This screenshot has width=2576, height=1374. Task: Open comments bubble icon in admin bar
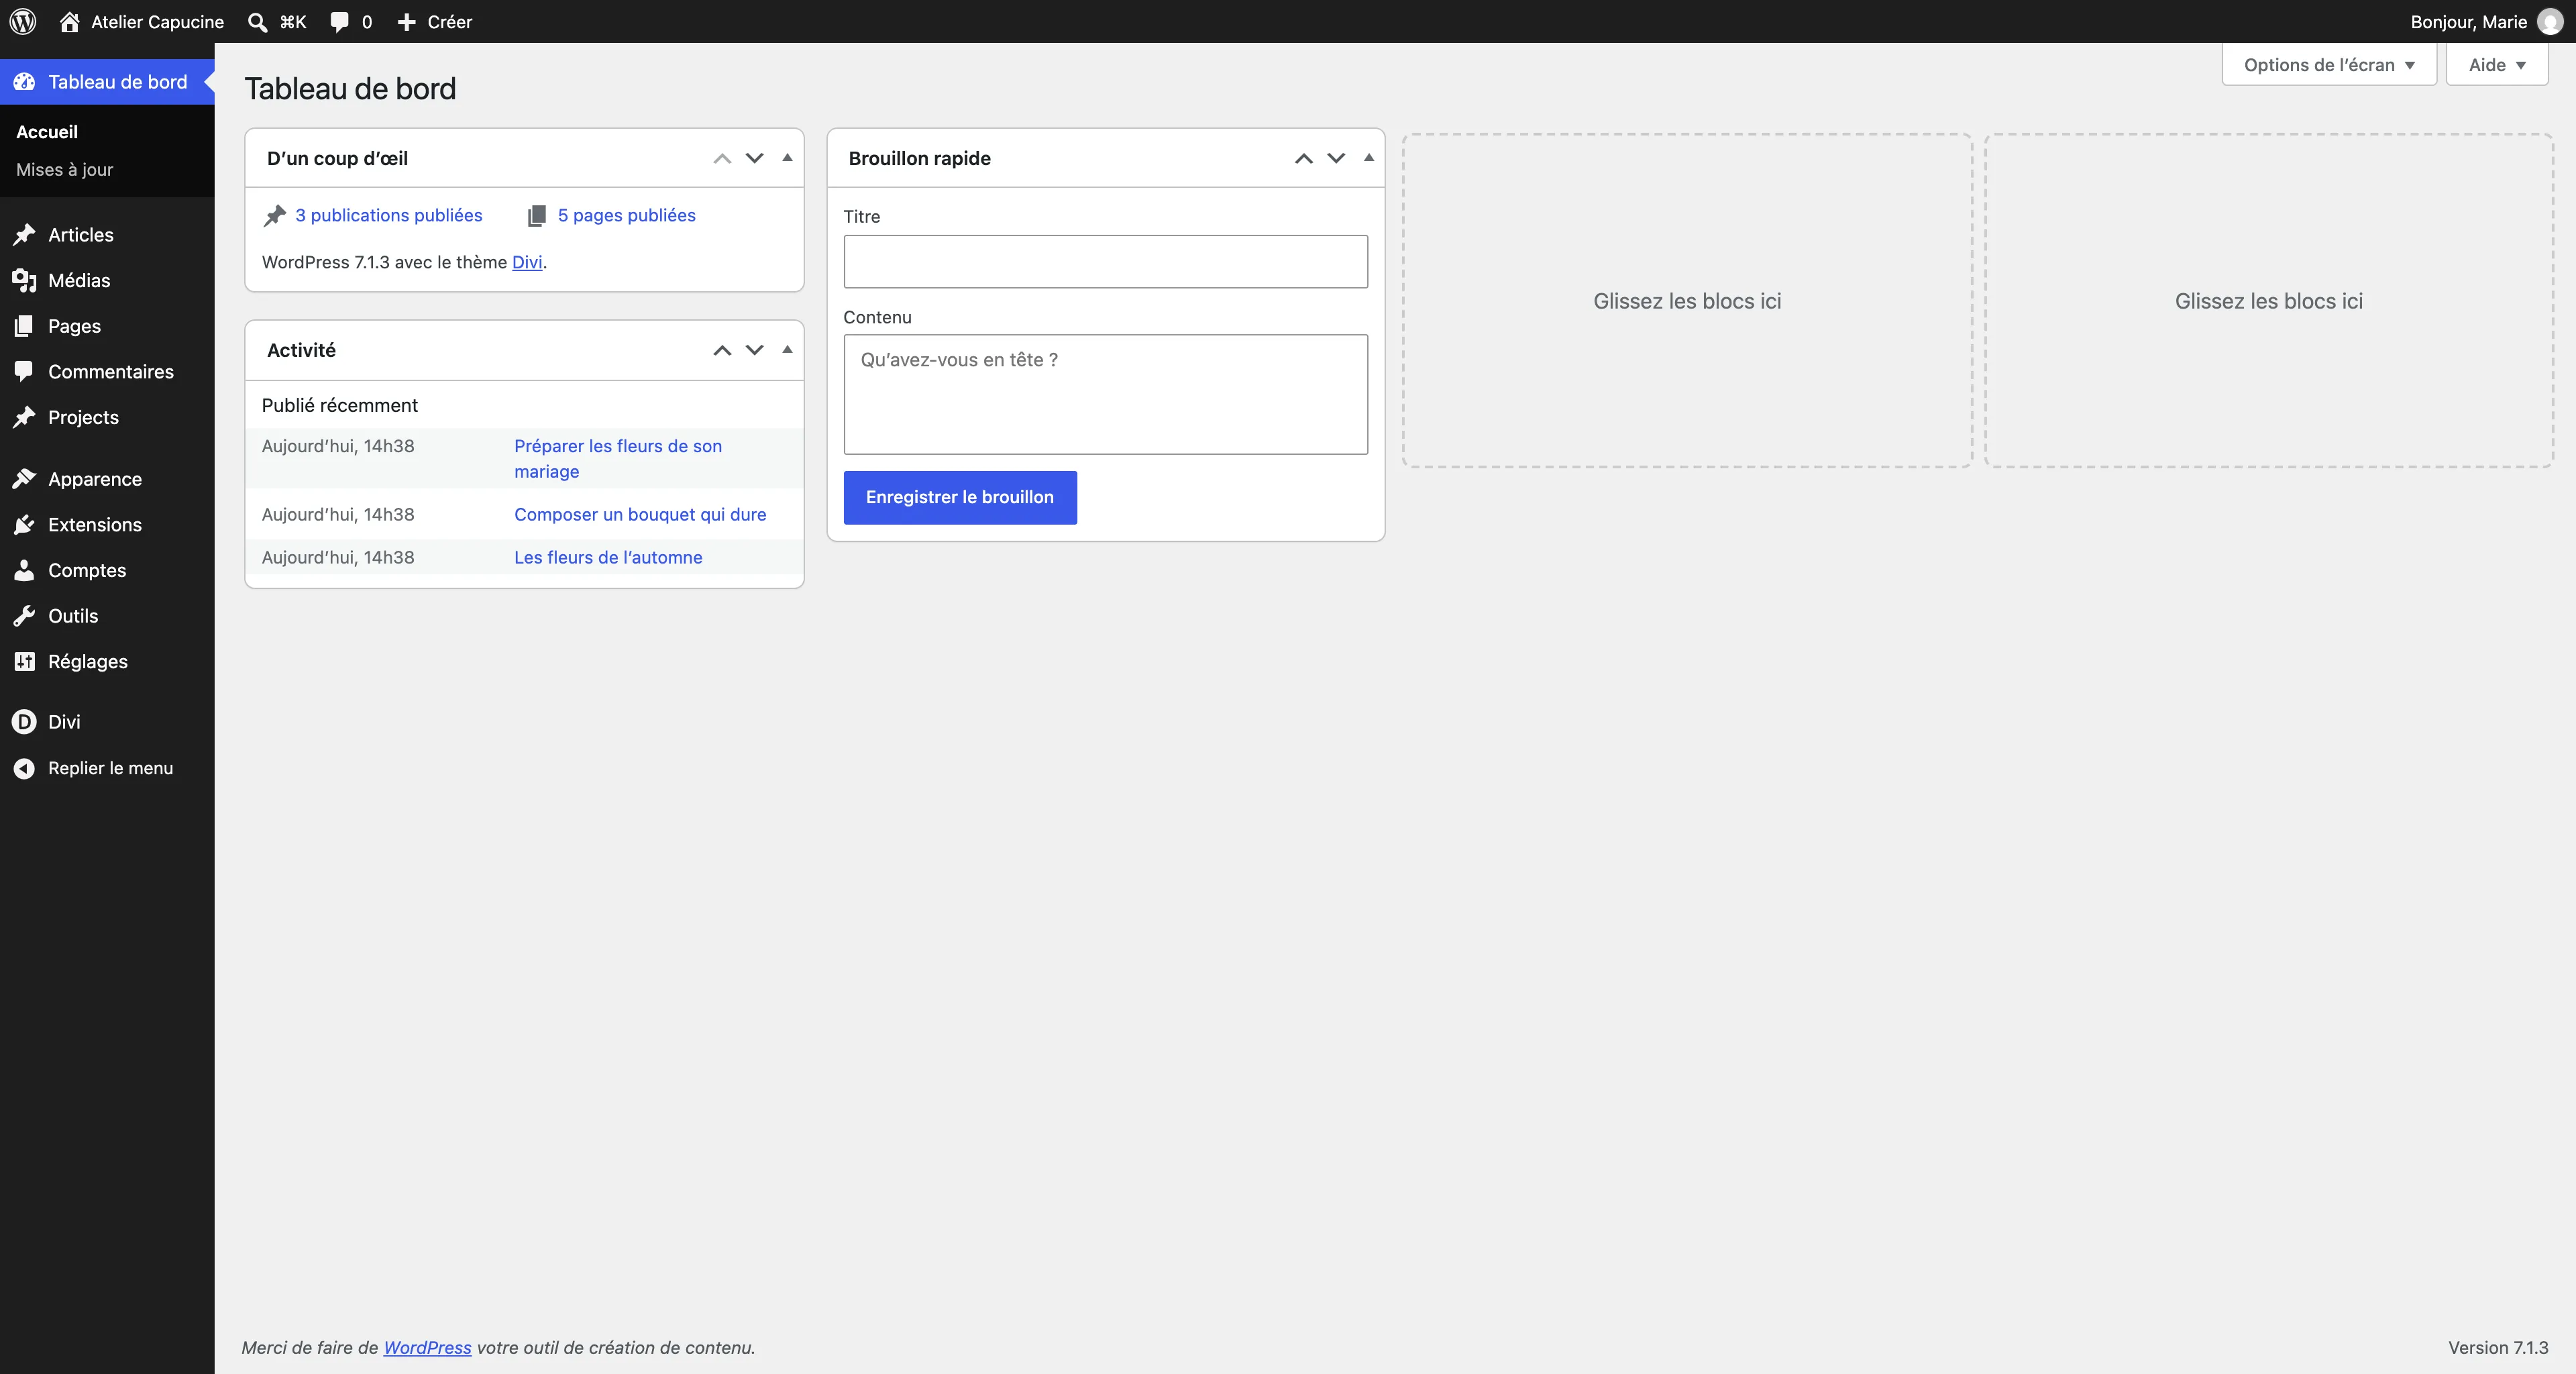coord(340,22)
